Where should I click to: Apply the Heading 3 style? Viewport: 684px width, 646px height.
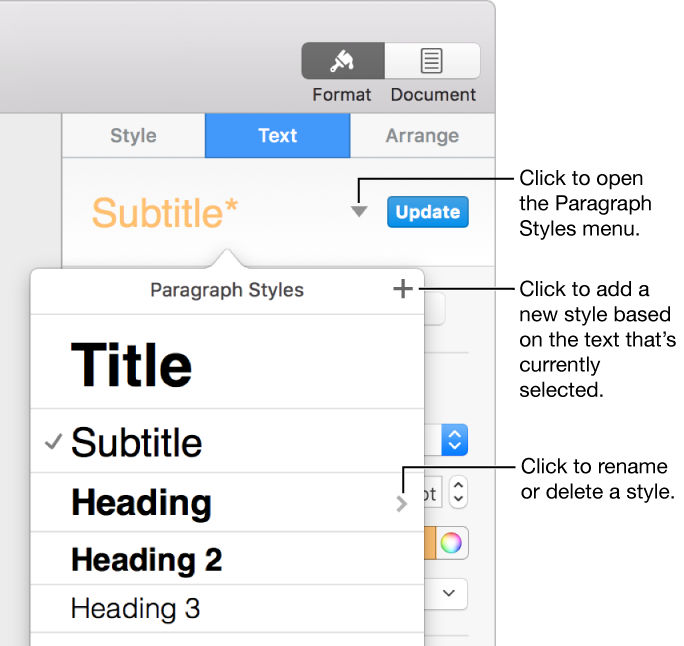coord(227,608)
